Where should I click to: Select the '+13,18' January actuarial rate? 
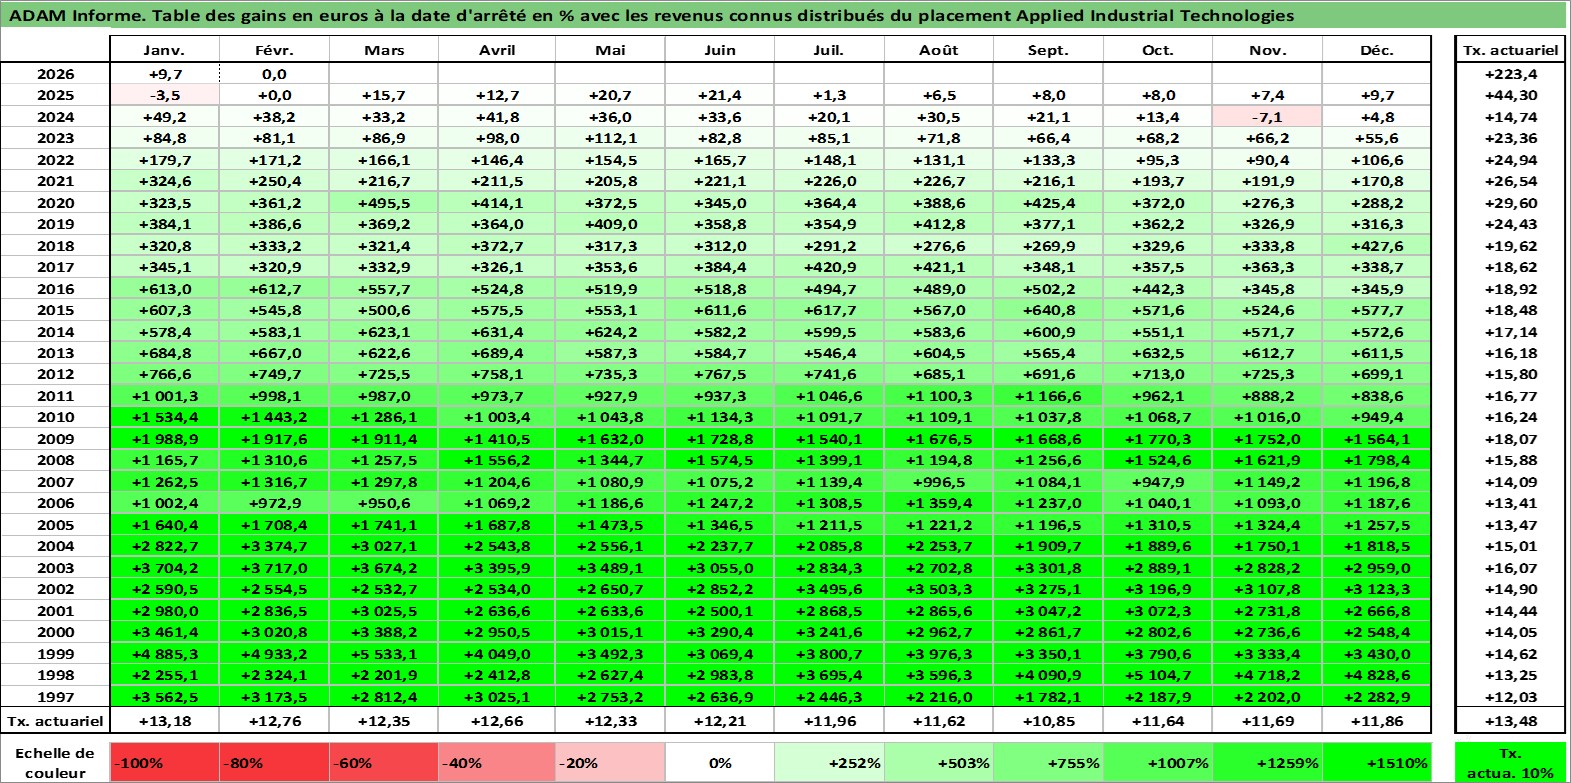(164, 721)
